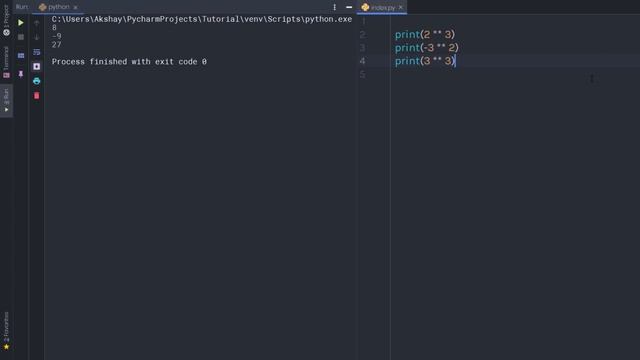Close the python run tab
The height and width of the screenshot is (360, 640).
[76, 7]
